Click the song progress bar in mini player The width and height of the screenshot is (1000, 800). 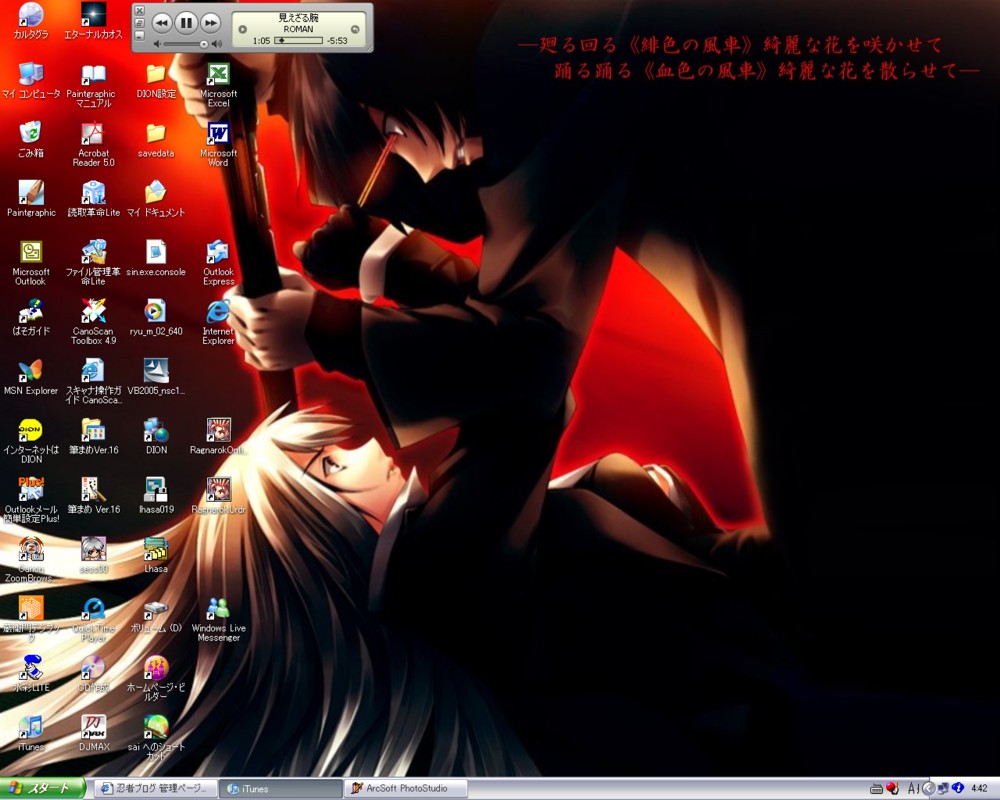tap(298, 40)
